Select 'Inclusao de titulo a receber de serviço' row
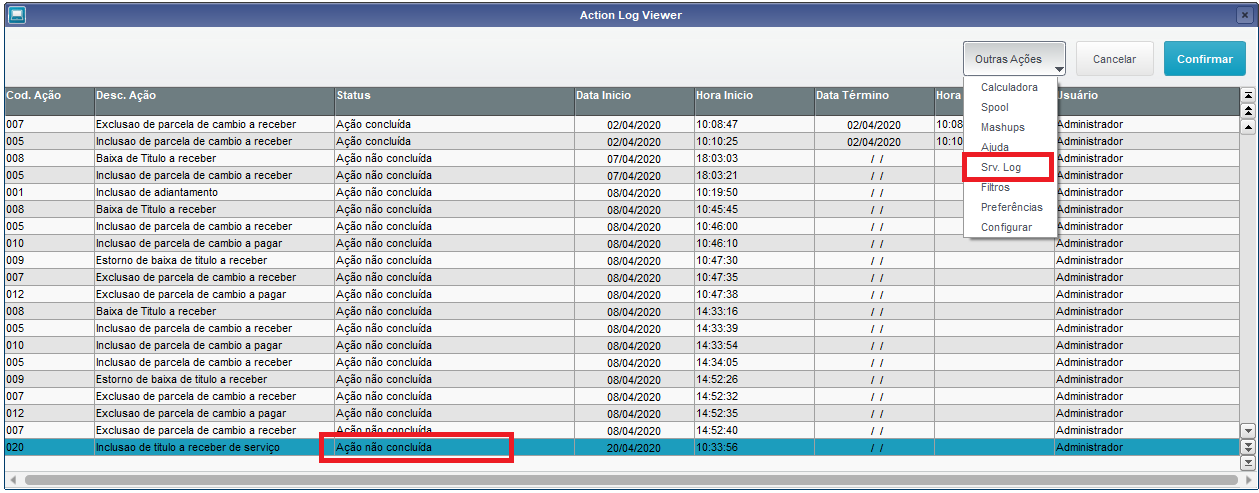This screenshot has width=1259, height=493. pos(622,447)
